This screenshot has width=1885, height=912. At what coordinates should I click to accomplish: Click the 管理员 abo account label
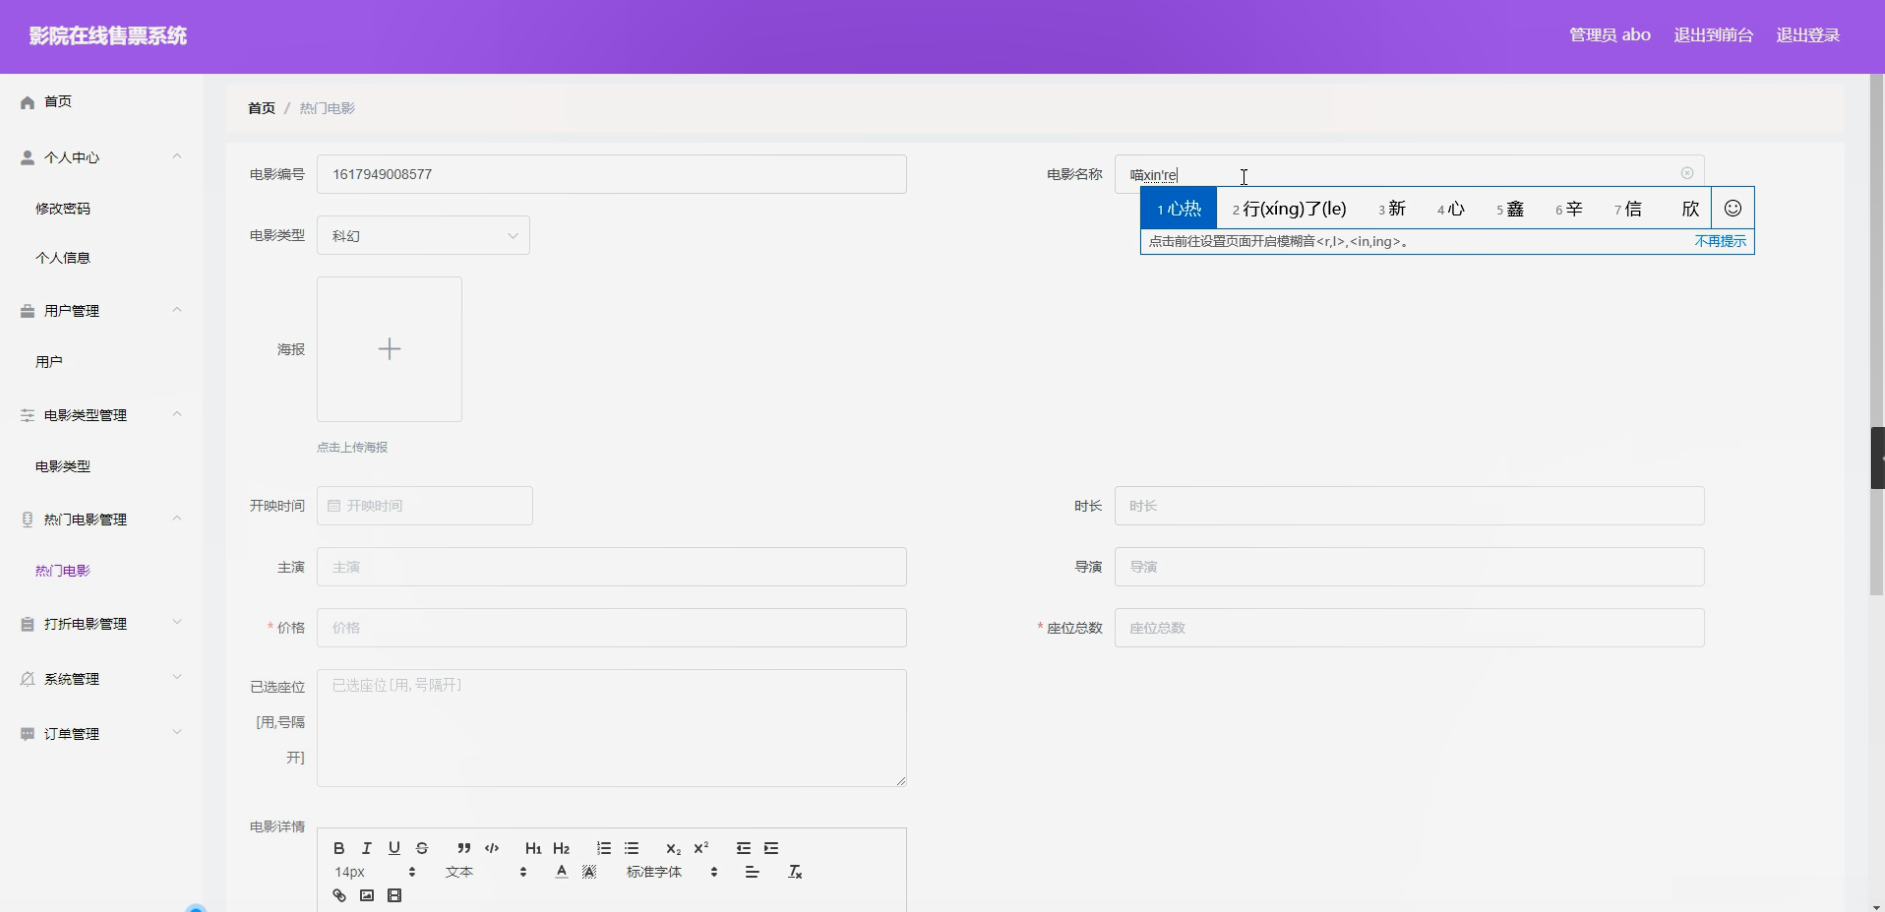pos(1610,35)
